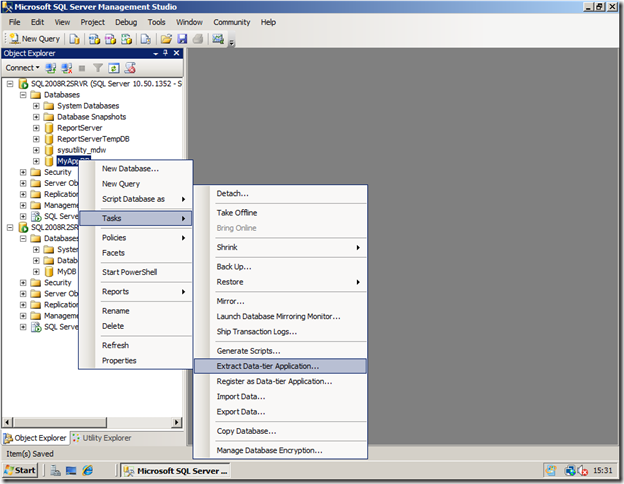This screenshot has height=484, width=624.
Task: Expand the ReportServerTempDB database node
Action: pos(36,139)
